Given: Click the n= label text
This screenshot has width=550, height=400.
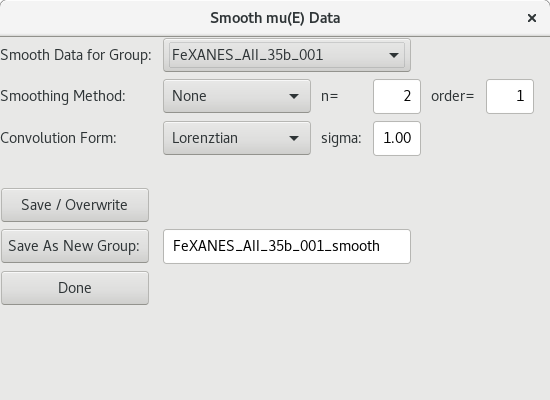Looking at the screenshot, I should 330,96.
